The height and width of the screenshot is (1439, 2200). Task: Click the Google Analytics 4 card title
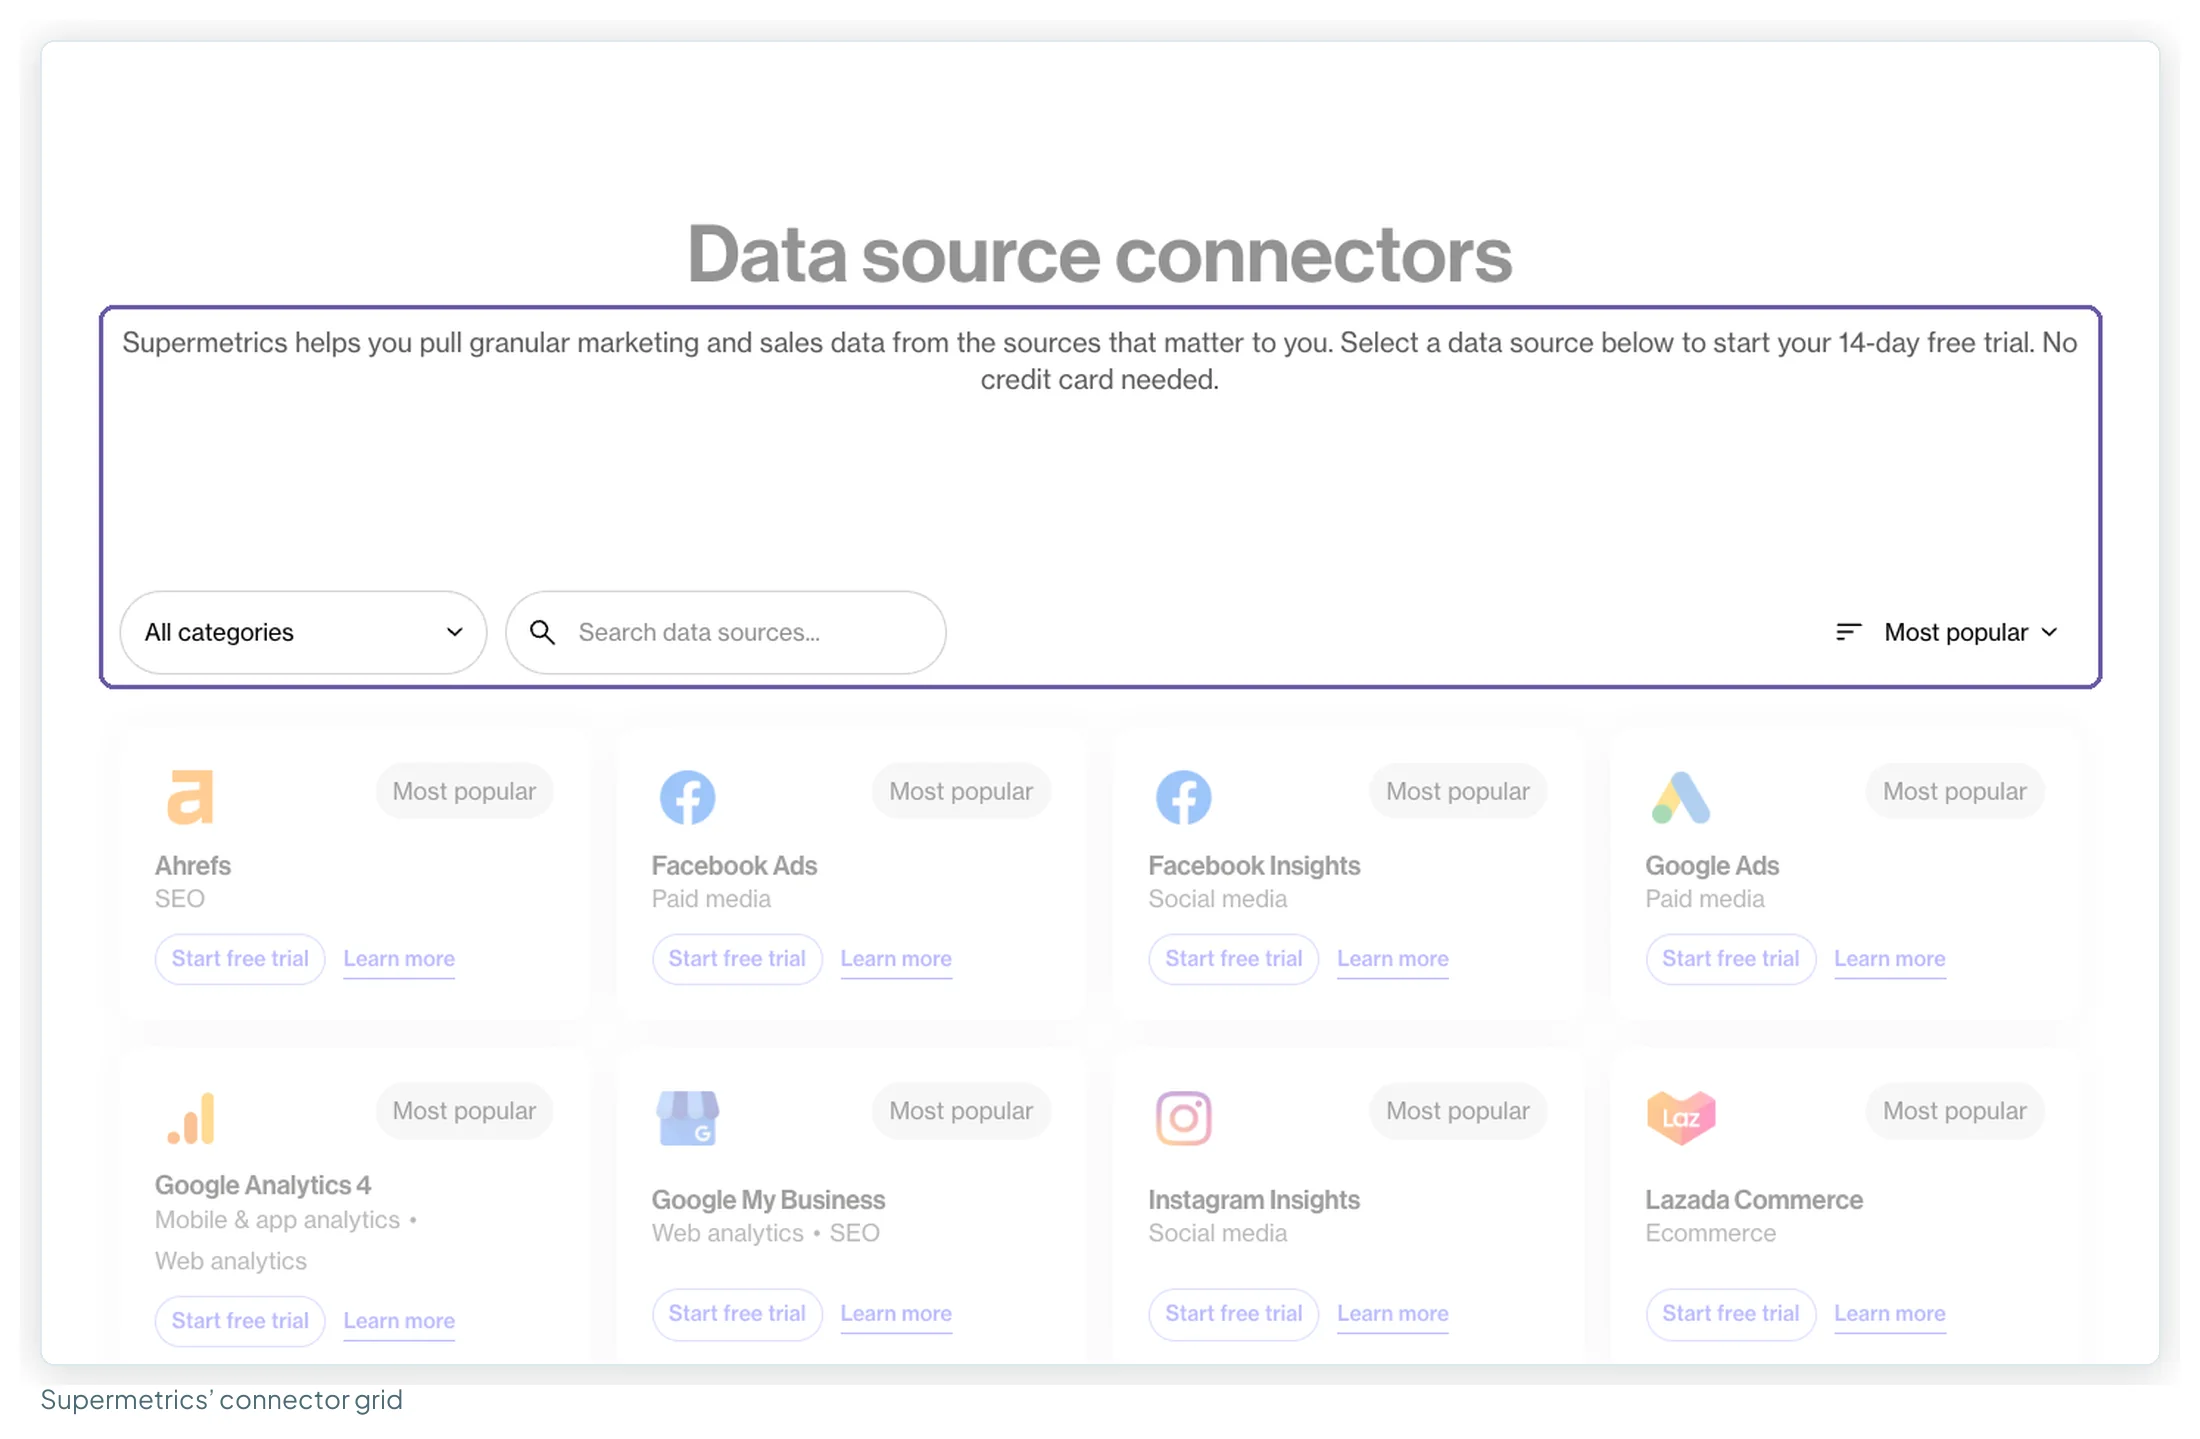[263, 1186]
